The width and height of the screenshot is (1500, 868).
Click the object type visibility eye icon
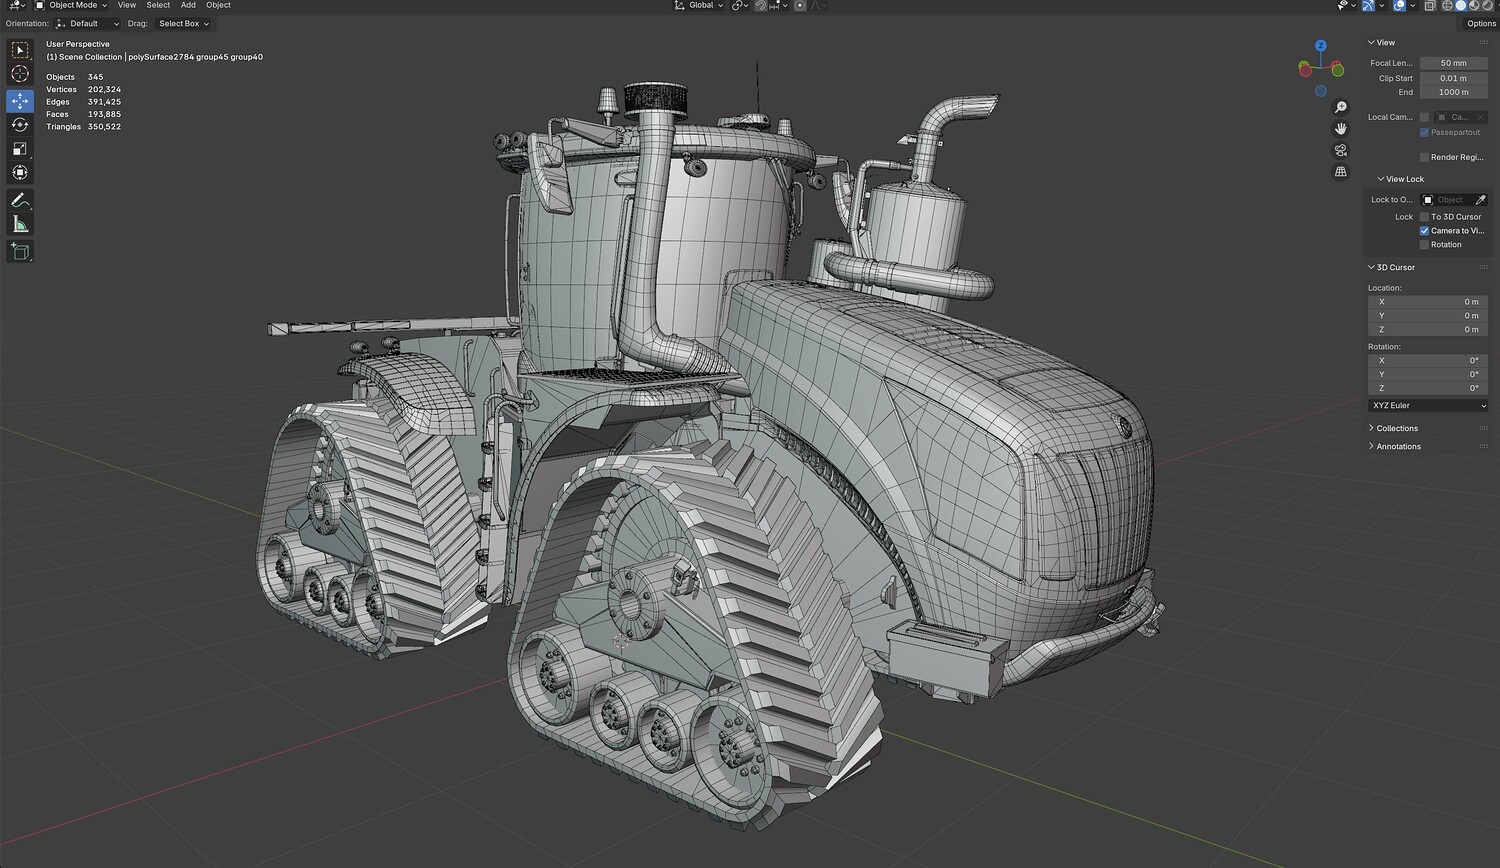(1344, 5)
